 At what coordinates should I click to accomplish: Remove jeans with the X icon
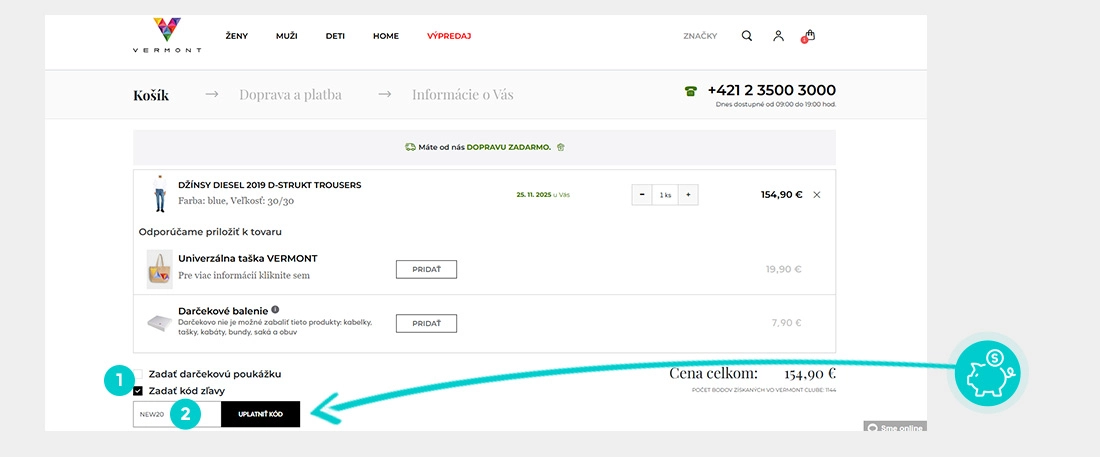coord(817,195)
